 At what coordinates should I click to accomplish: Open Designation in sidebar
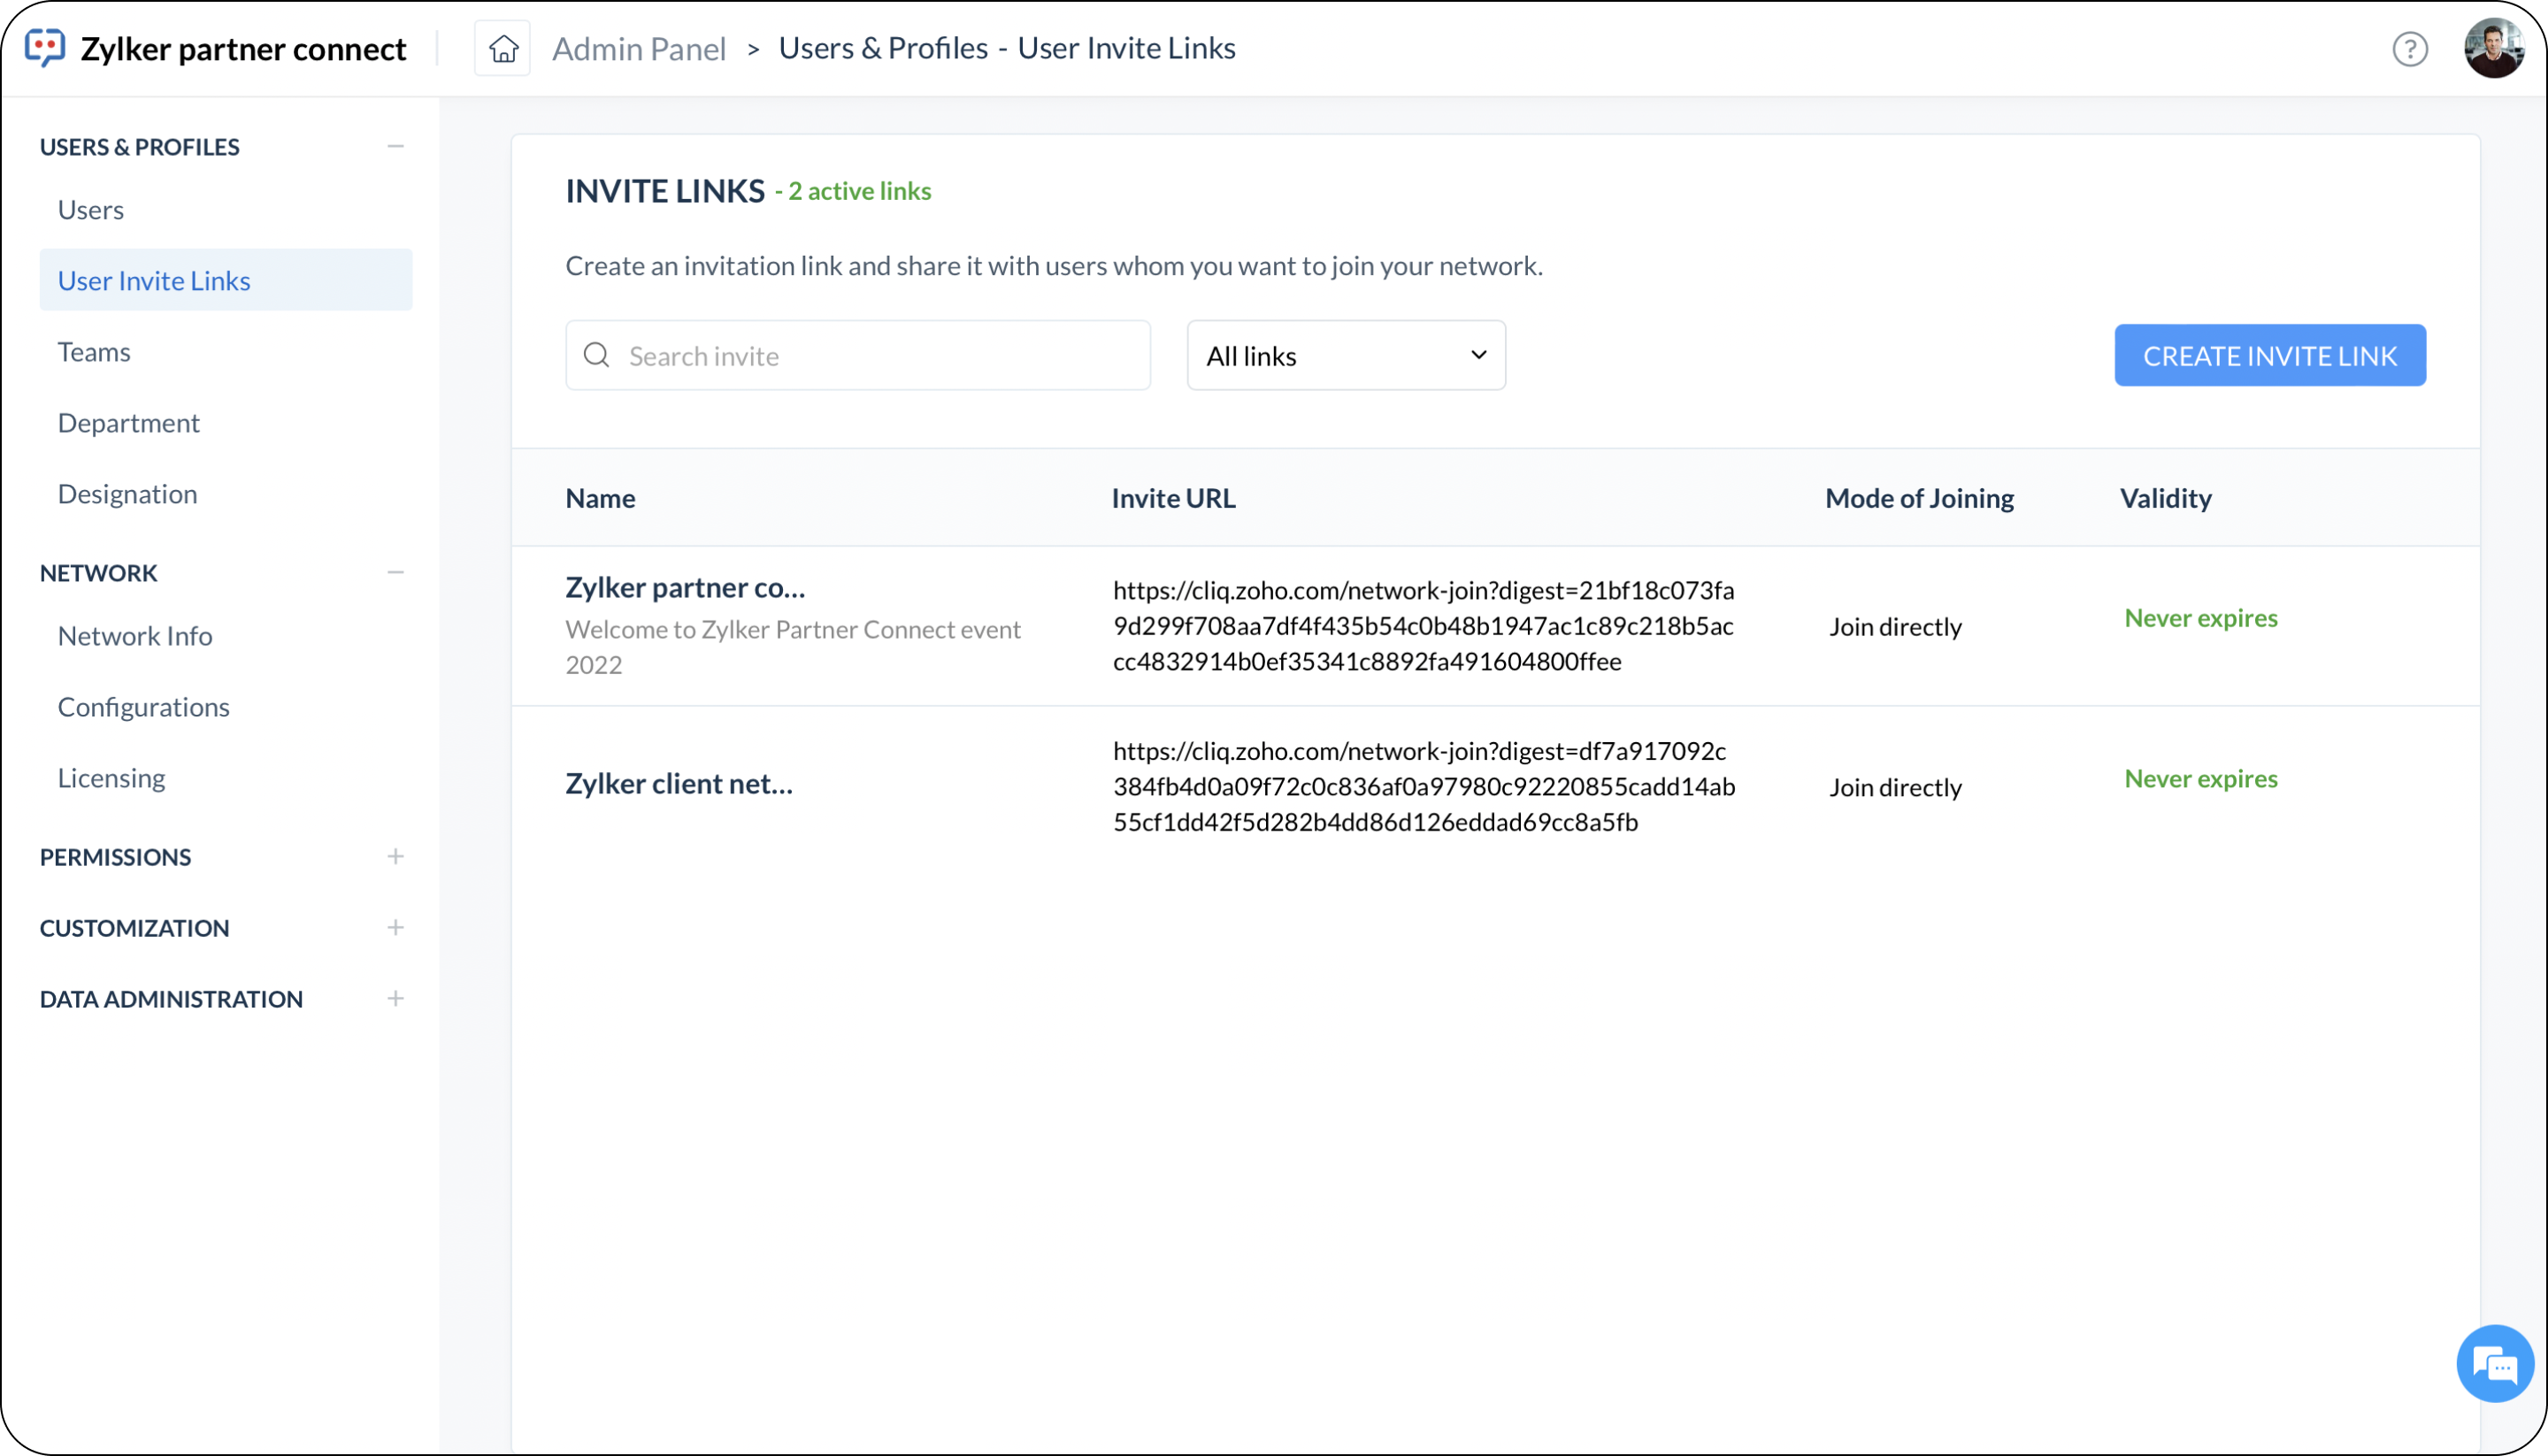[x=128, y=494]
